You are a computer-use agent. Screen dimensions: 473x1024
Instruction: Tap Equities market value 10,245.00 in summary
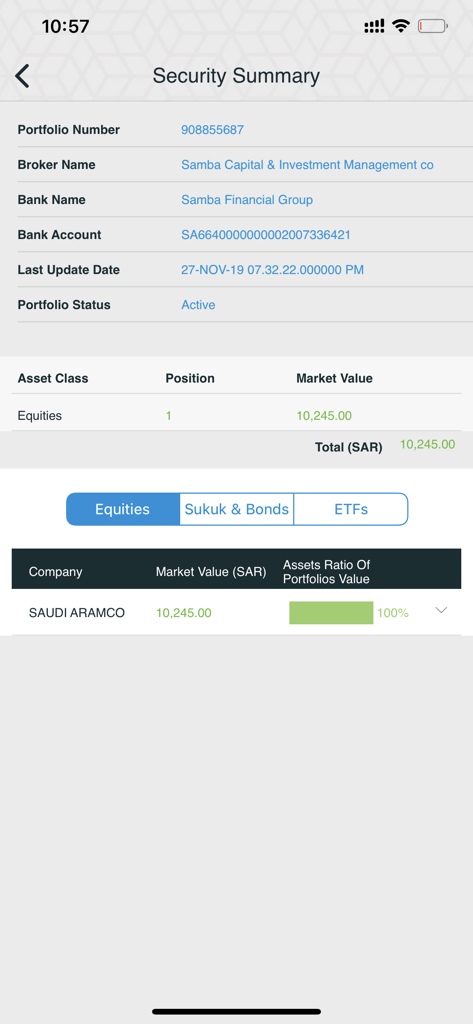[x=324, y=415]
